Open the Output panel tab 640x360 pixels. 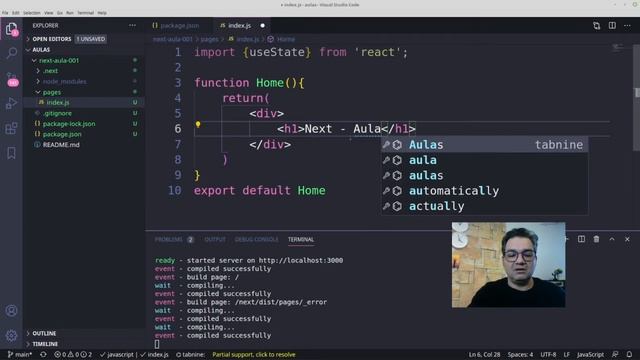coord(215,240)
